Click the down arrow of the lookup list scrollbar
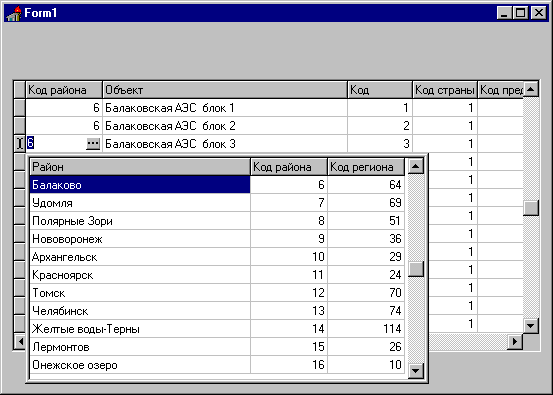Screen dimensions: 553x395 coord(415,370)
